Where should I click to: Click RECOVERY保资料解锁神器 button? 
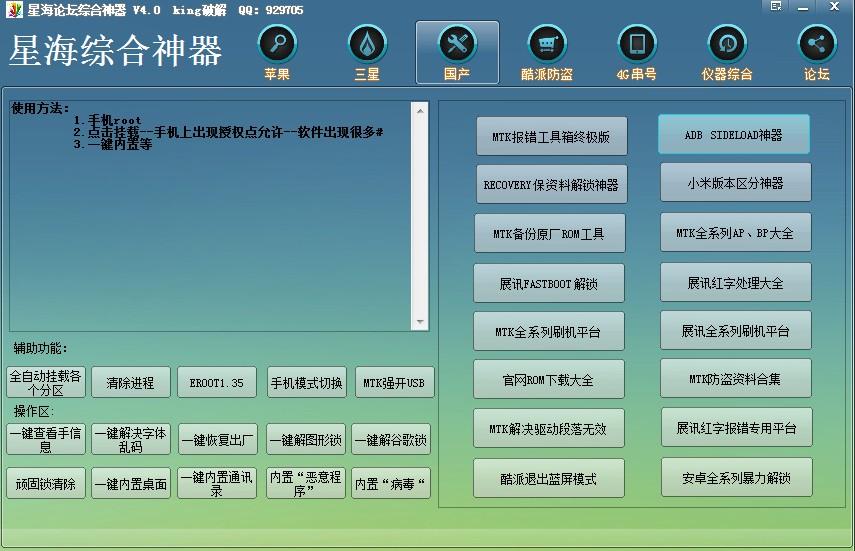coord(551,185)
